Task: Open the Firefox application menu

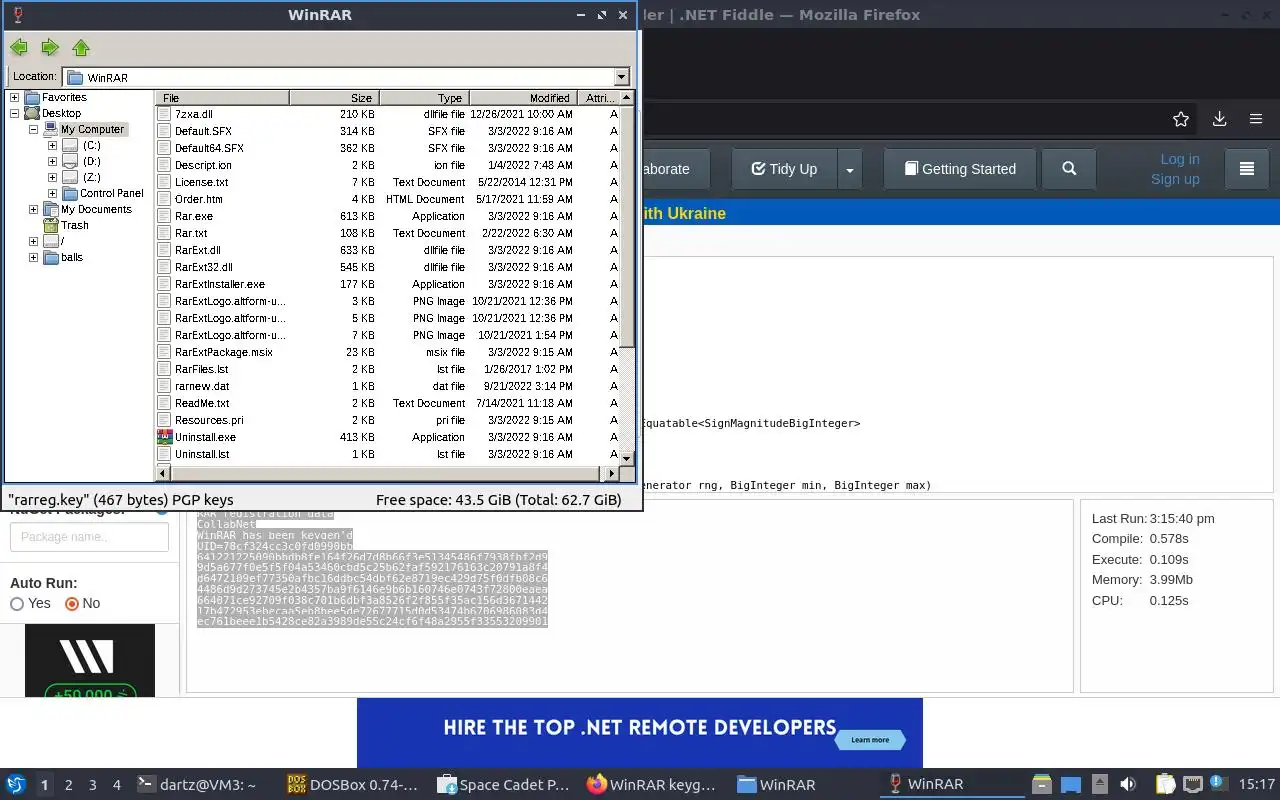Action: [1256, 119]
